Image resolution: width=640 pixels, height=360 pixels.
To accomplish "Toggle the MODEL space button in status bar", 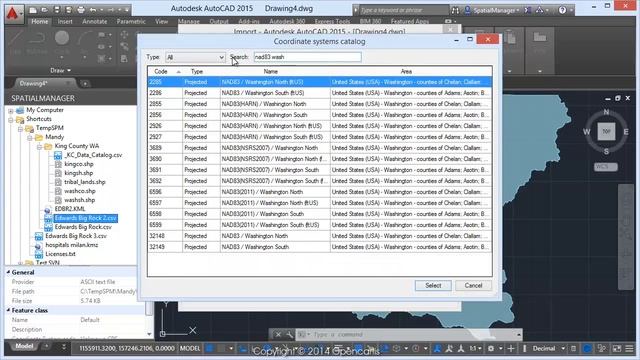I will (190, 349).
